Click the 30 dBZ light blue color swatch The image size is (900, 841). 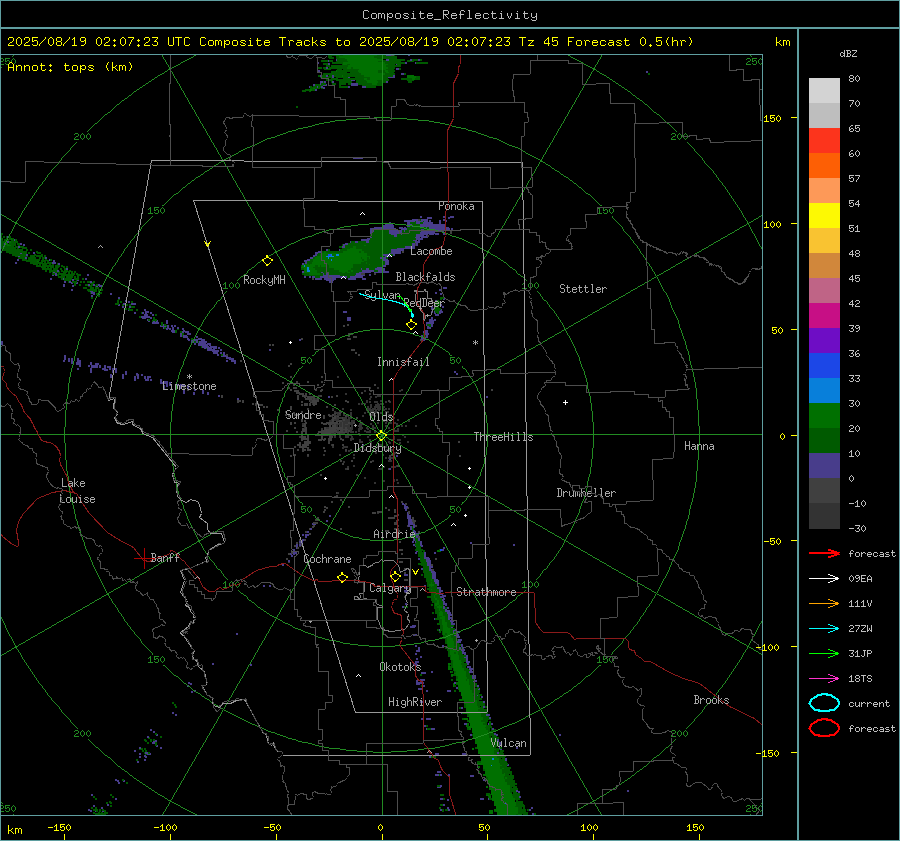click(x=824, y=390)
